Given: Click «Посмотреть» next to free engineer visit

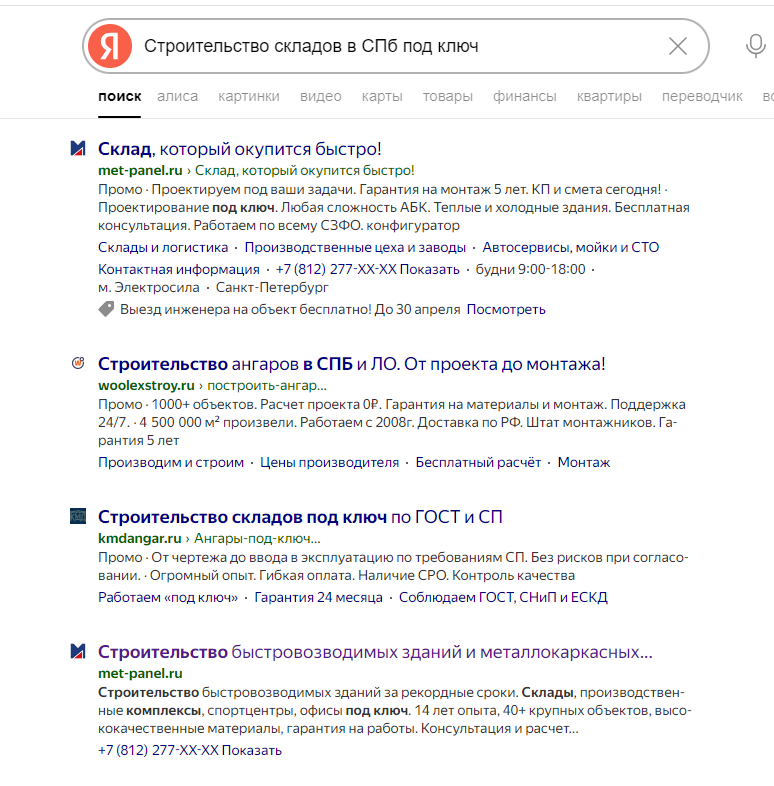Looking at the screenshot, I should click(506, 310).
